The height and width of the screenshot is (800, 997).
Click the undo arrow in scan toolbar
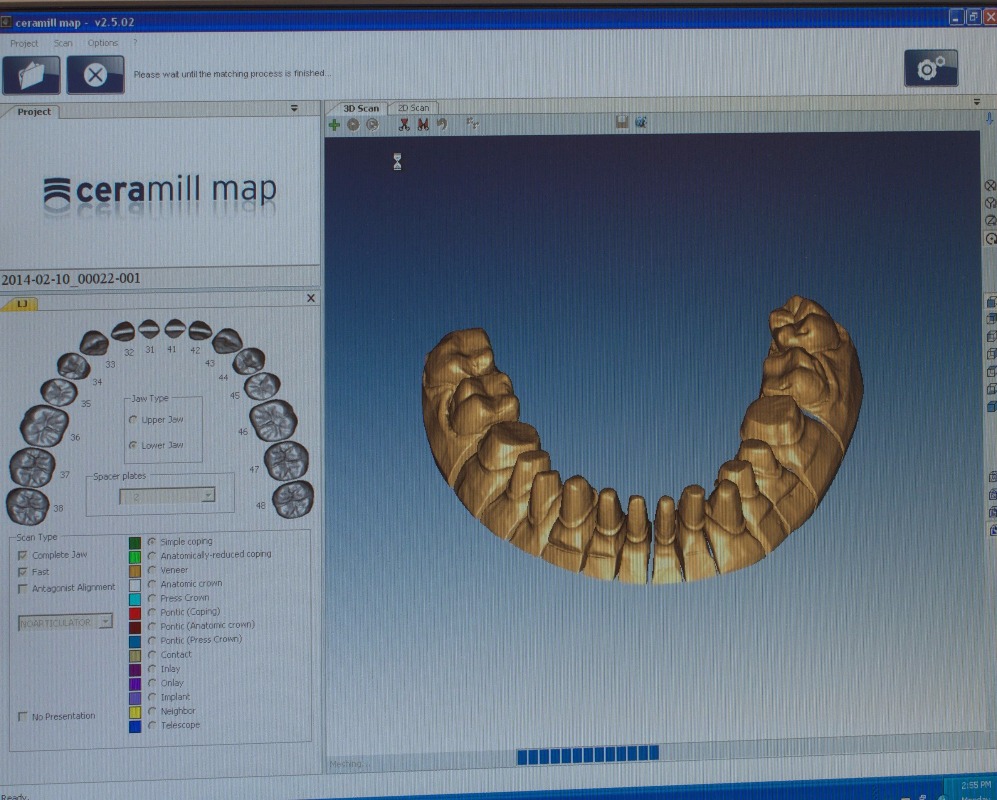click(x=442, y=125)
